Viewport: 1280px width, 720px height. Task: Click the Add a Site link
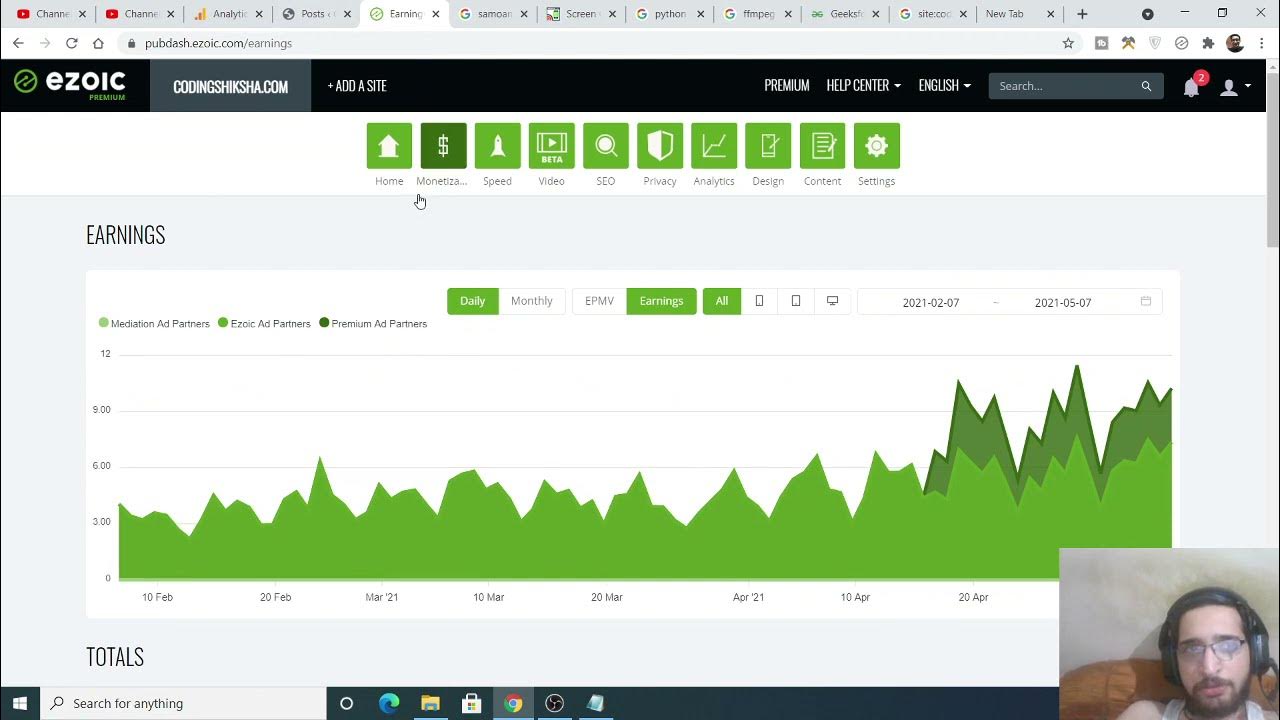click(x=357, y=86)
